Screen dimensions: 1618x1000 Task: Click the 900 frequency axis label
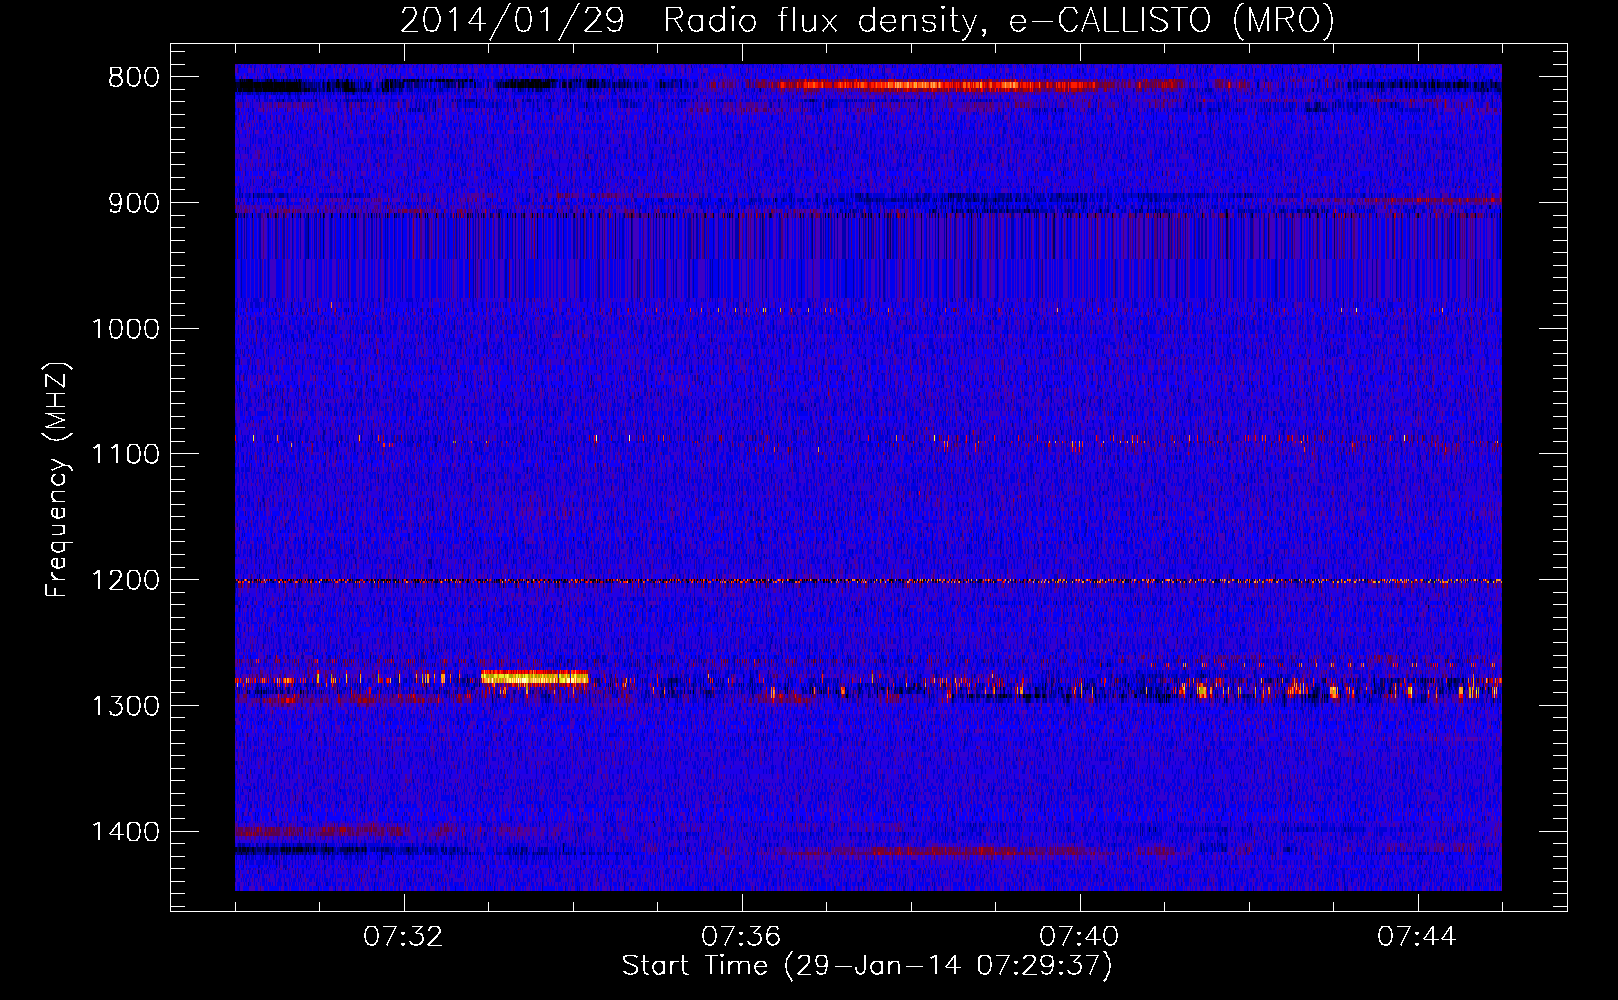(134, 203)
